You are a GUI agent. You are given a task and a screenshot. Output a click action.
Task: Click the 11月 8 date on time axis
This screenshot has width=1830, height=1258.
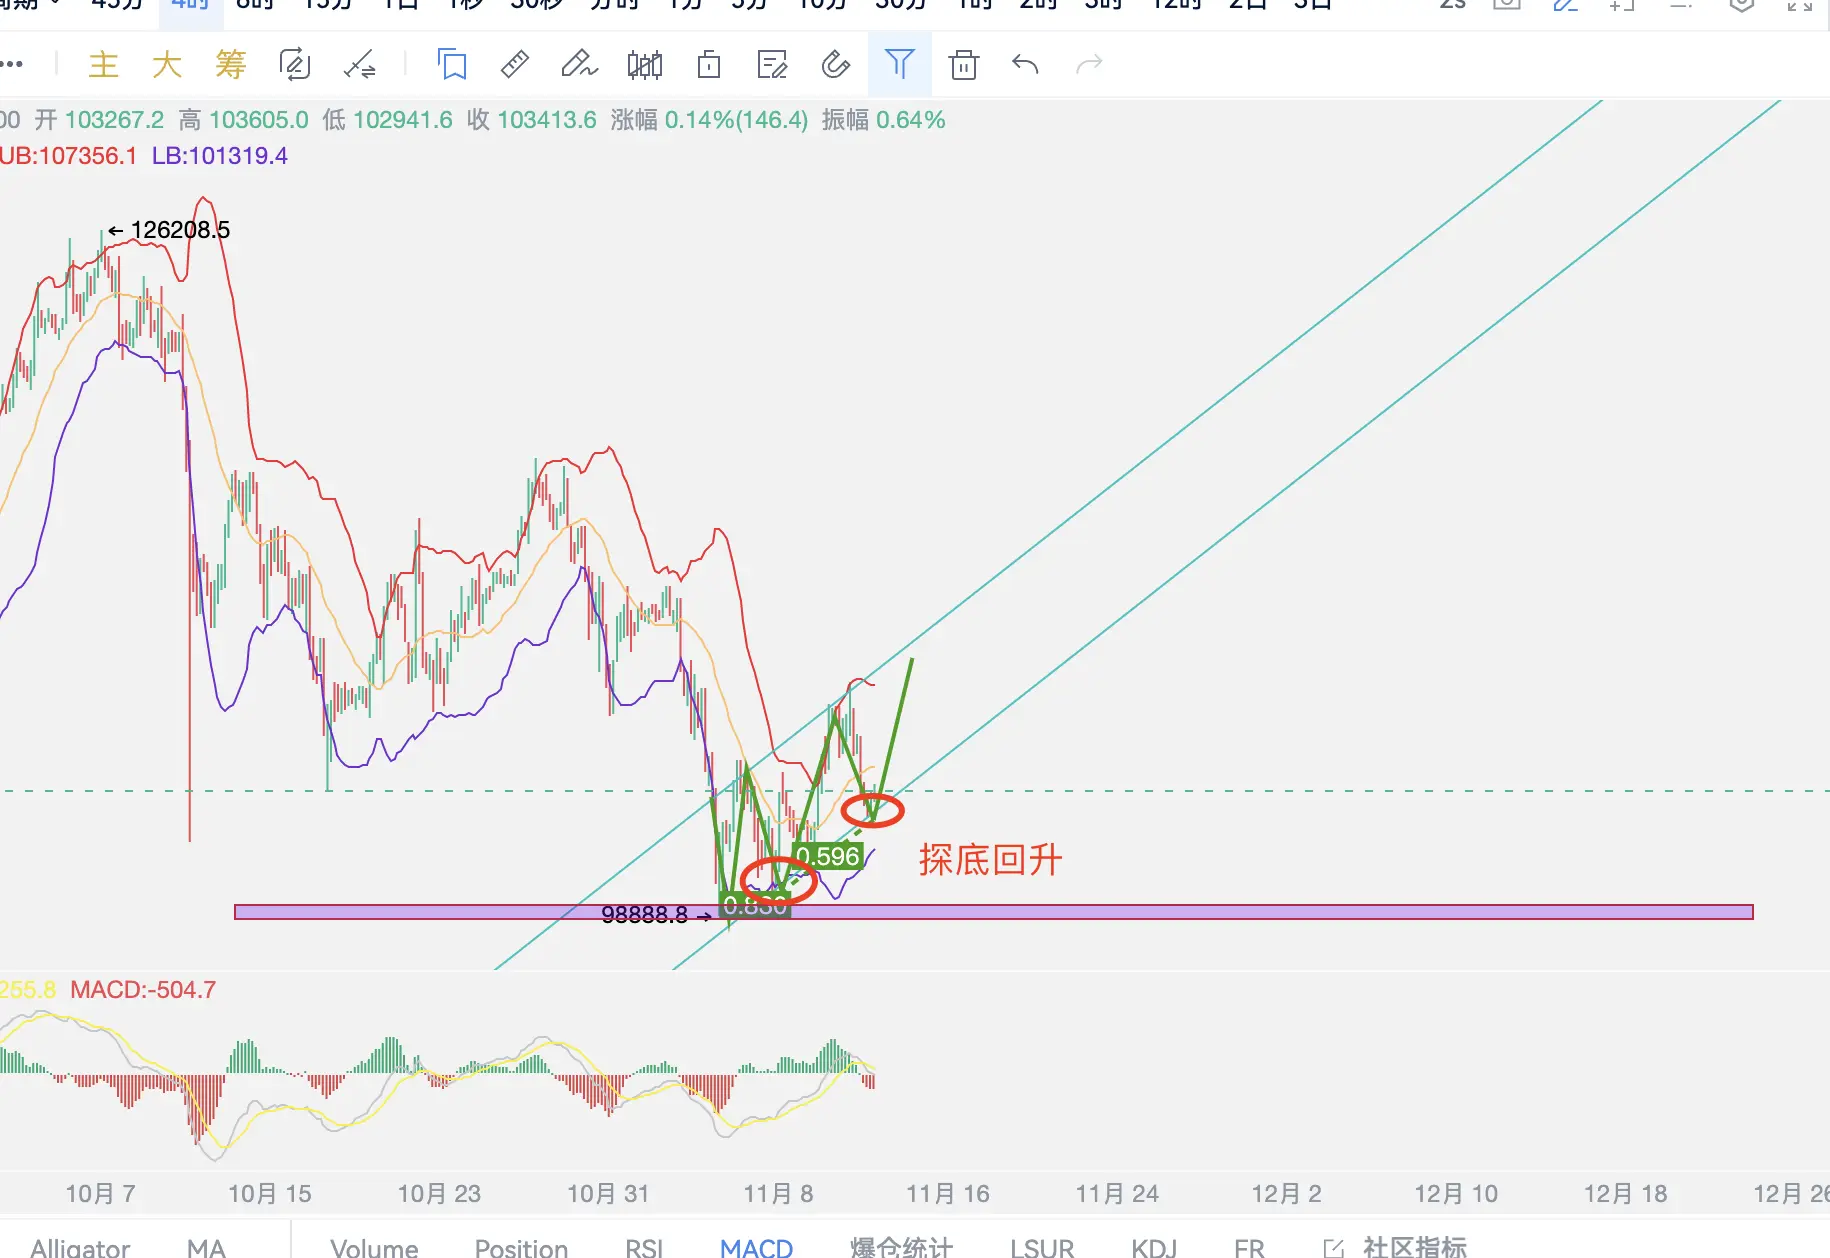(778, 1194)
